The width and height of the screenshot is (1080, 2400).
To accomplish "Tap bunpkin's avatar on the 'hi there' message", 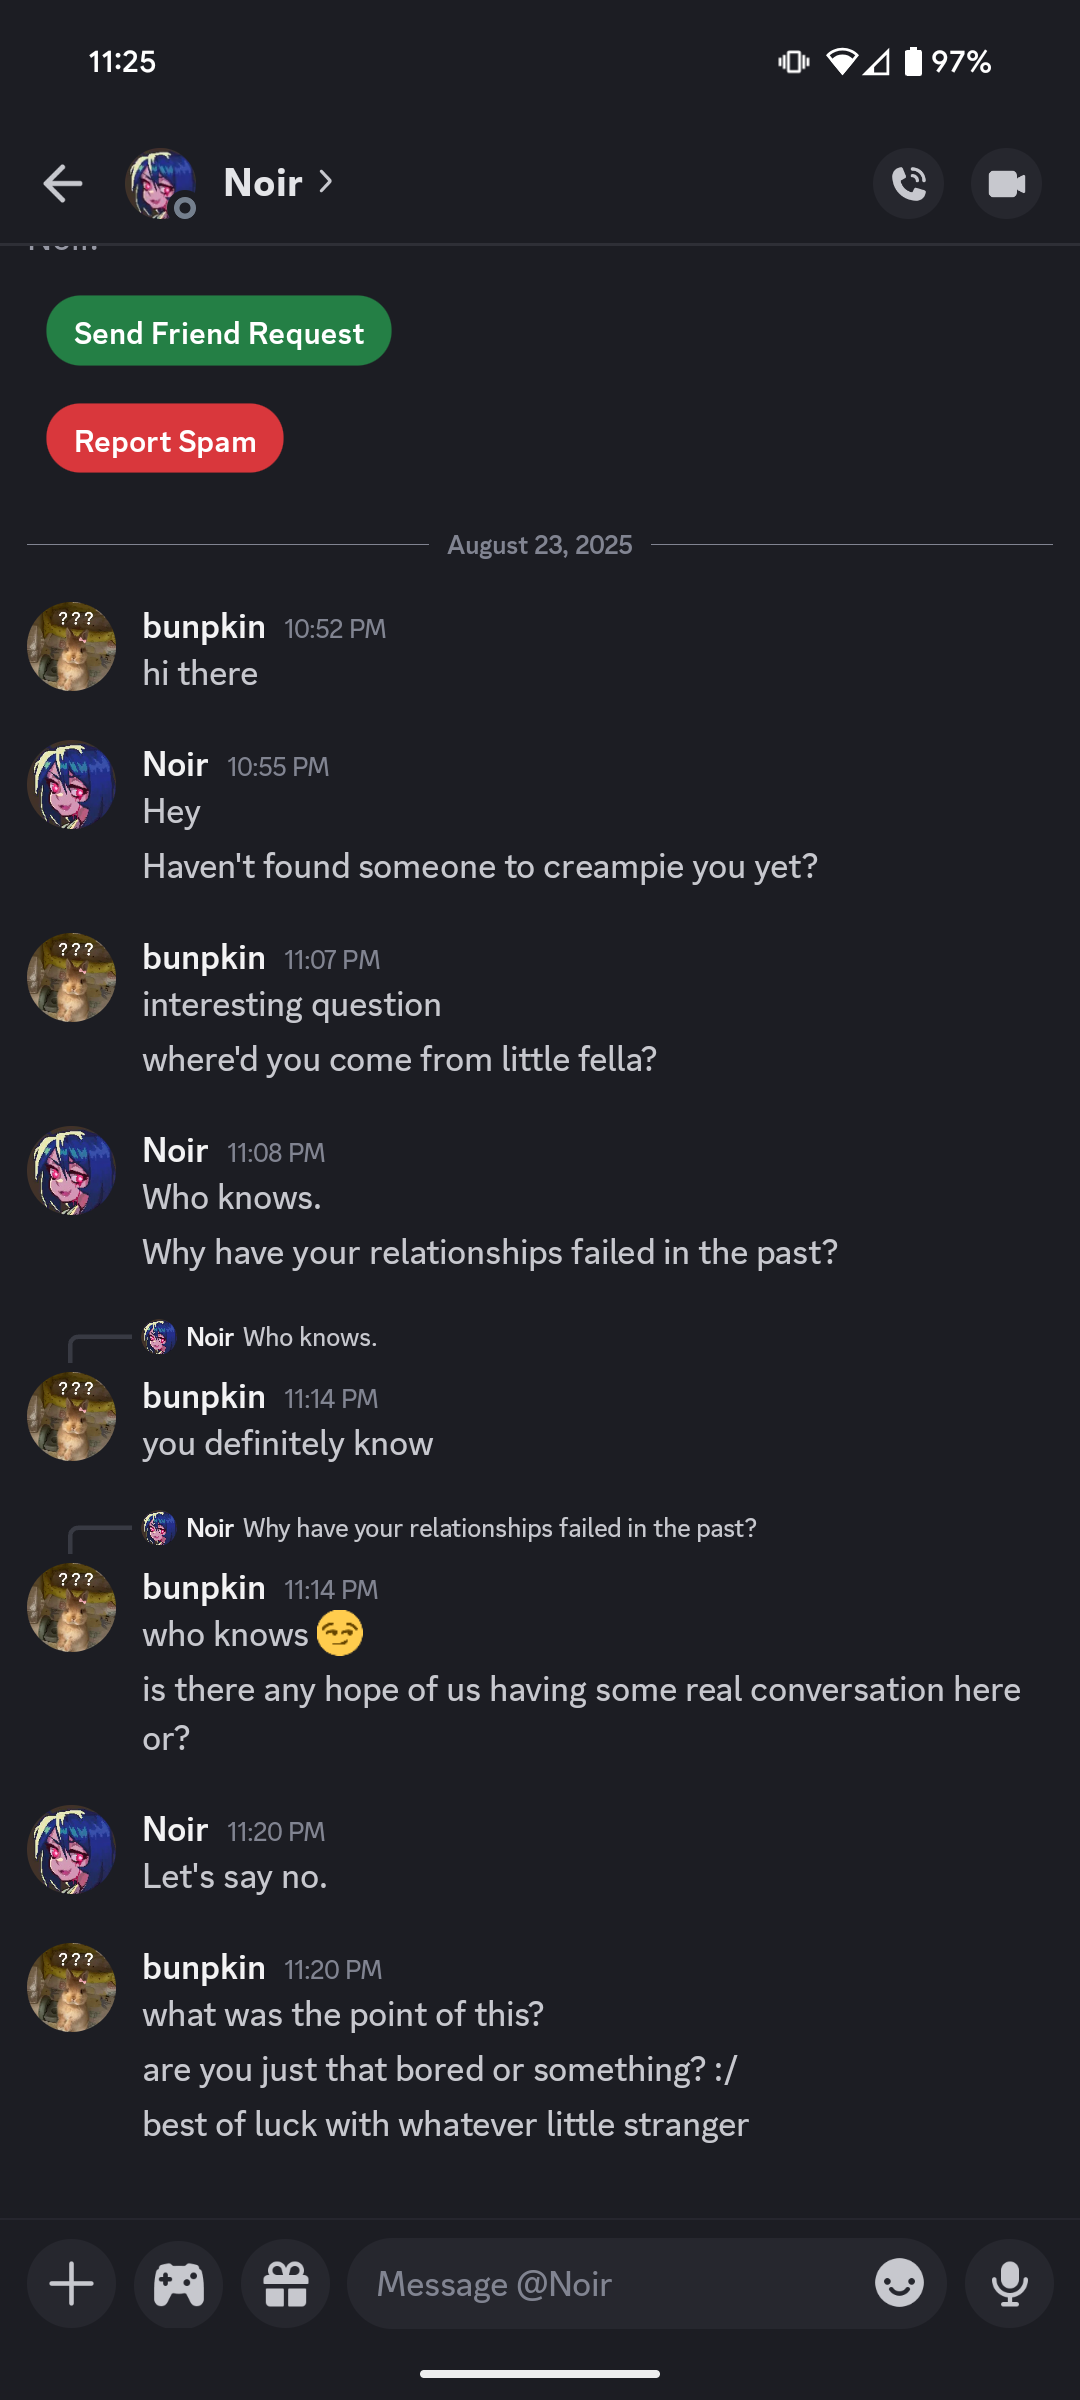I will (71, 646).
